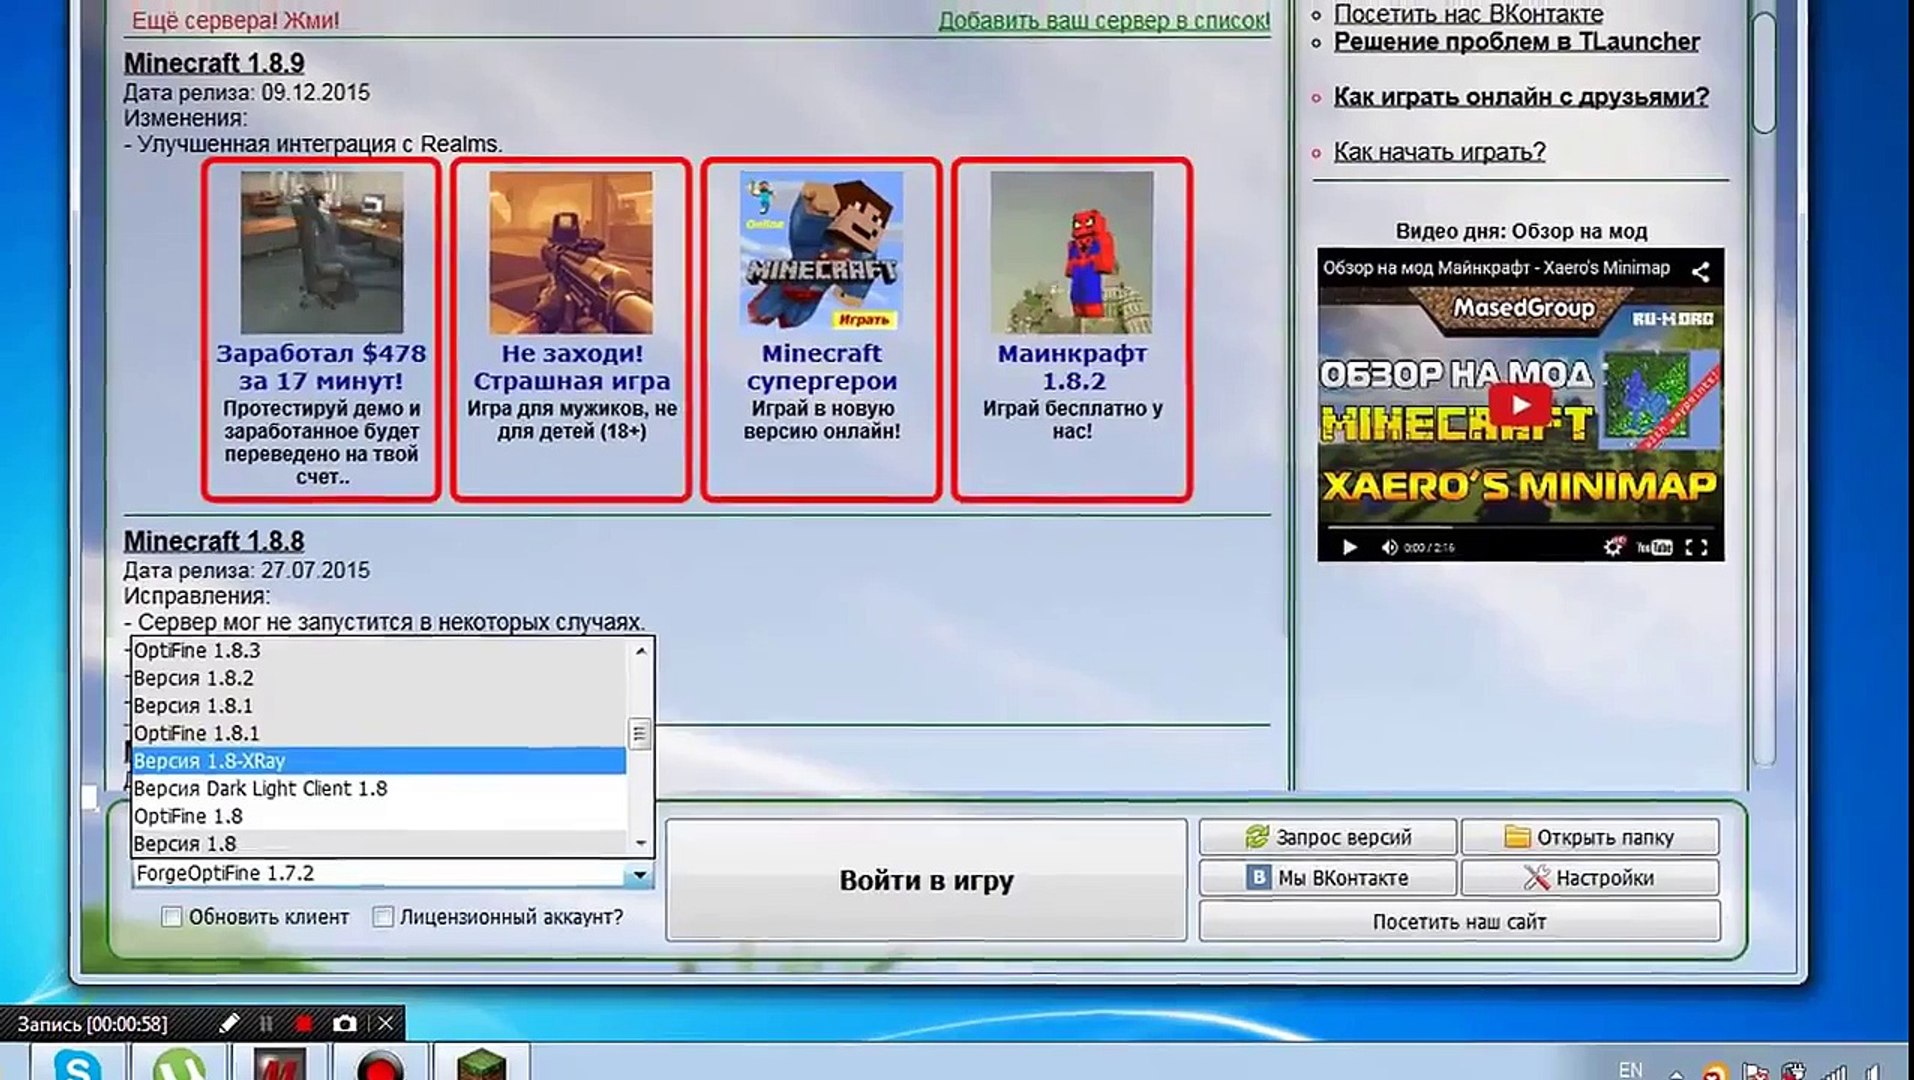Click the video title Обзор на мод Майнкрафт
This screenshot has height=1080, width=1914.
point(1496,268)
